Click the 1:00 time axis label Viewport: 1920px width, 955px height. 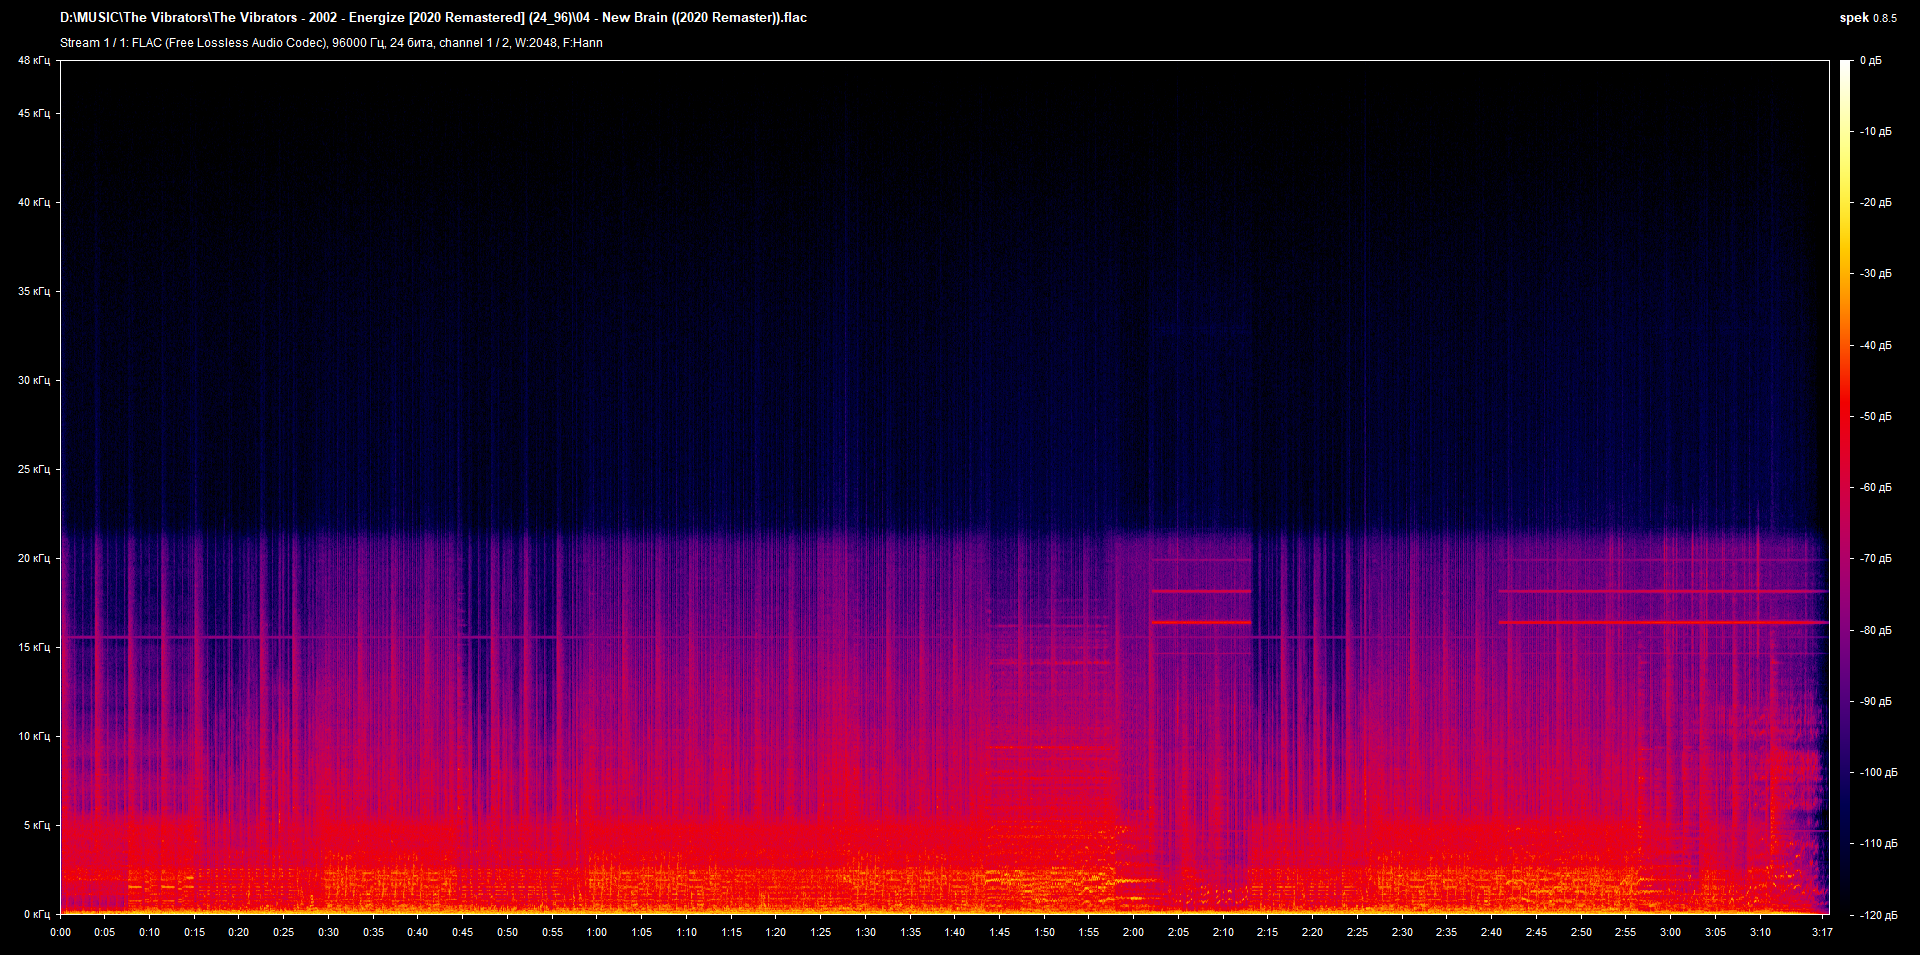pos(596,932)
